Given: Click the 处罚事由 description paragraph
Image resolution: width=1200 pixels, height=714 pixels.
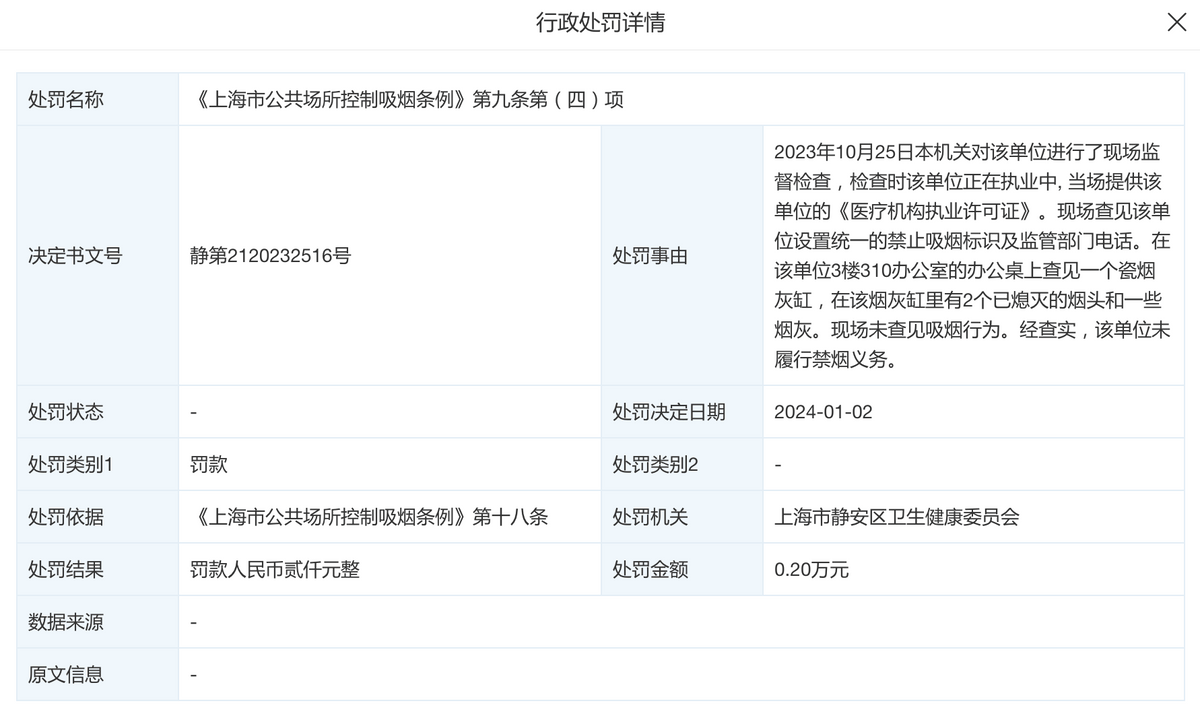Looking at the screenshot, I should [x=972, y=256].
